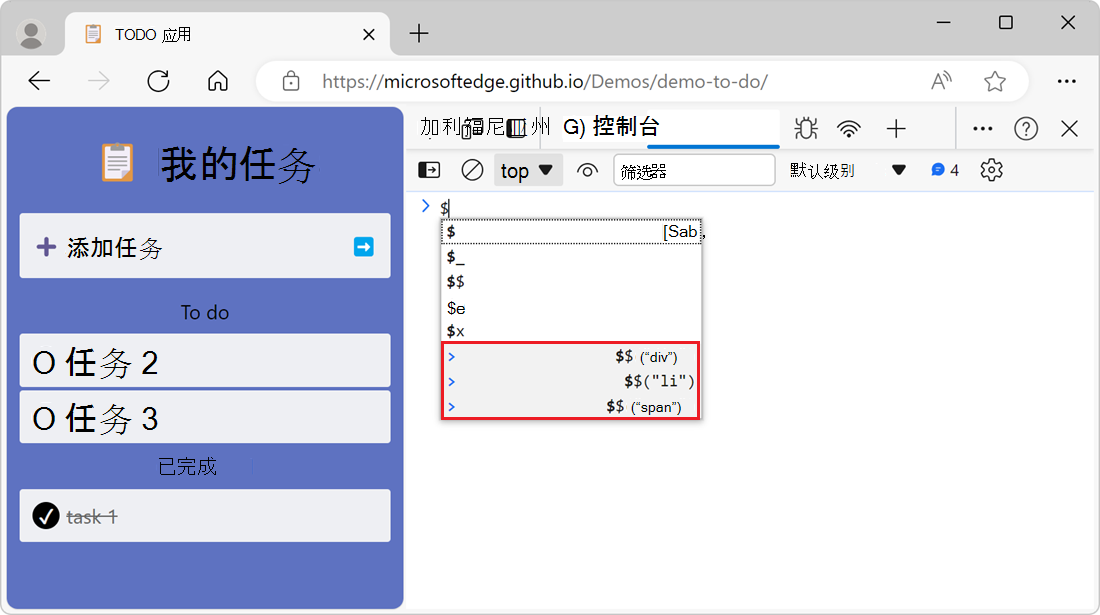Open the top frame context dropdown
The width and height of the screenshot is (1100, 615).
coord(527,170)
